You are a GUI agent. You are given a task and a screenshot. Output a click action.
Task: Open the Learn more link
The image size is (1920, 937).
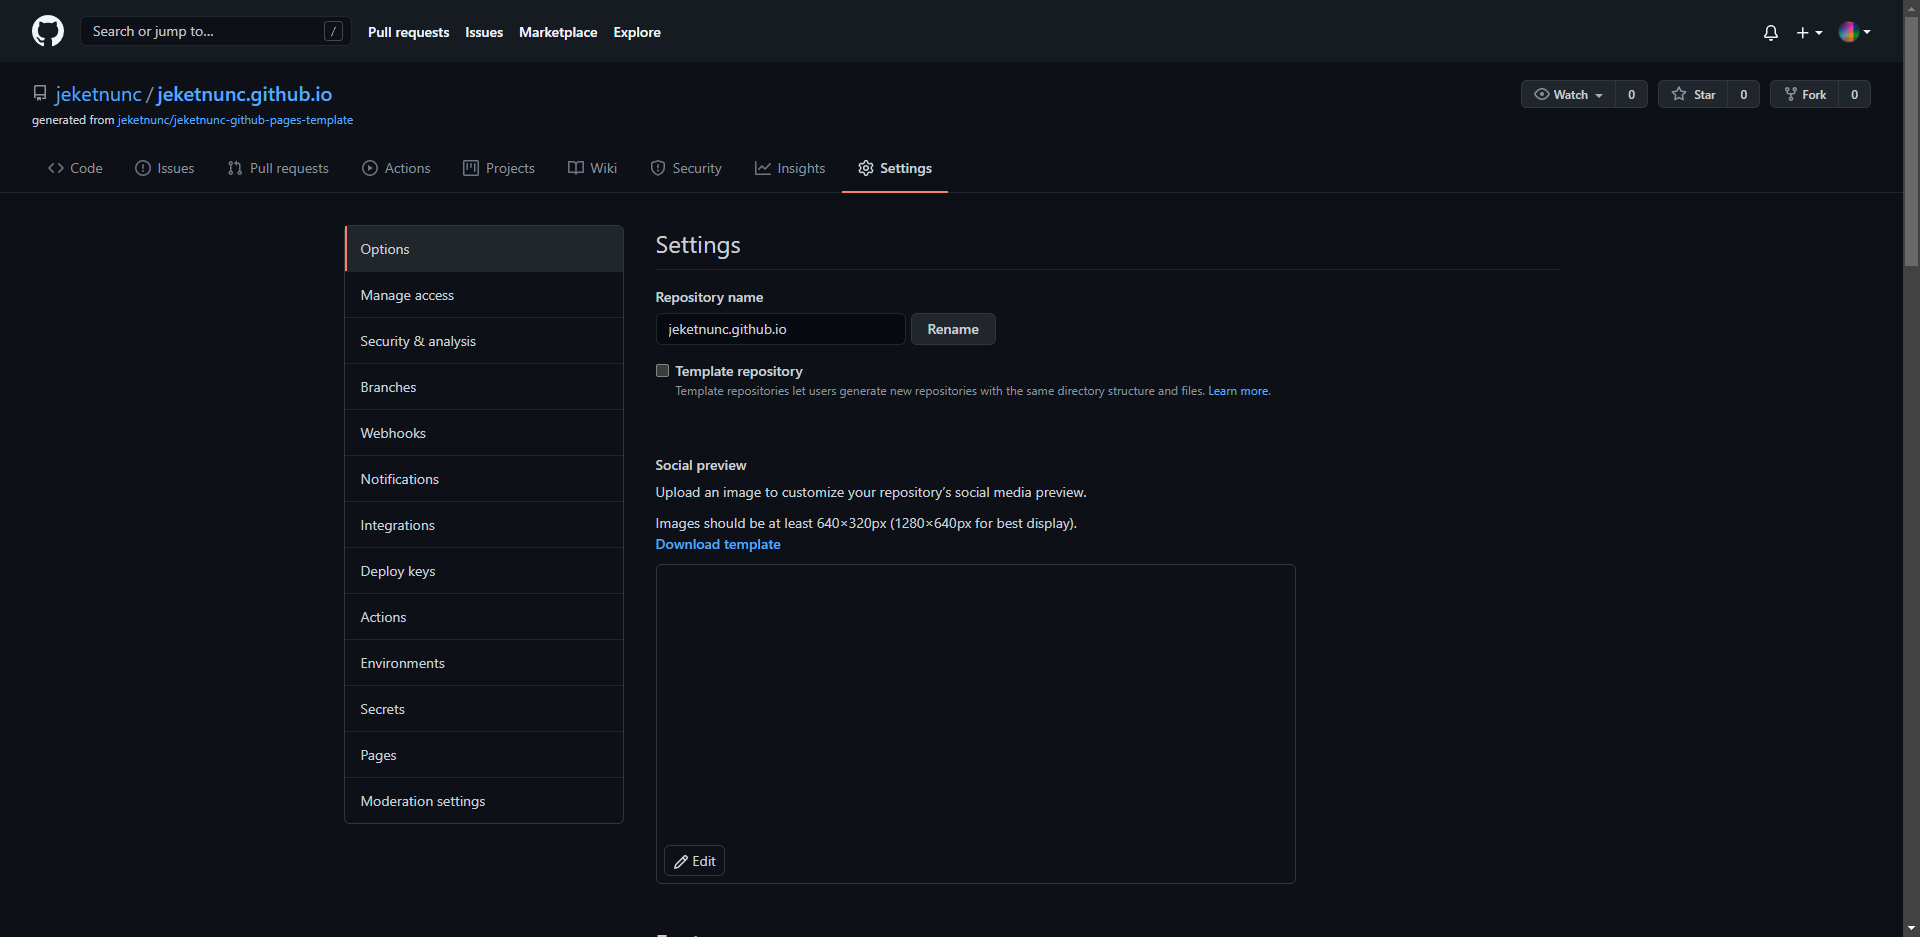click(1238, 391)
